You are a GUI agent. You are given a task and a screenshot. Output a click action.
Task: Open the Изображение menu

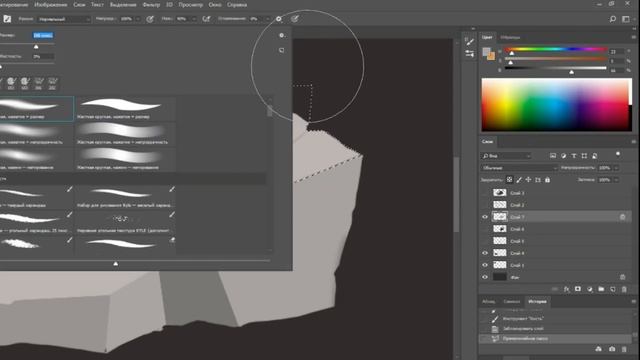51,5
